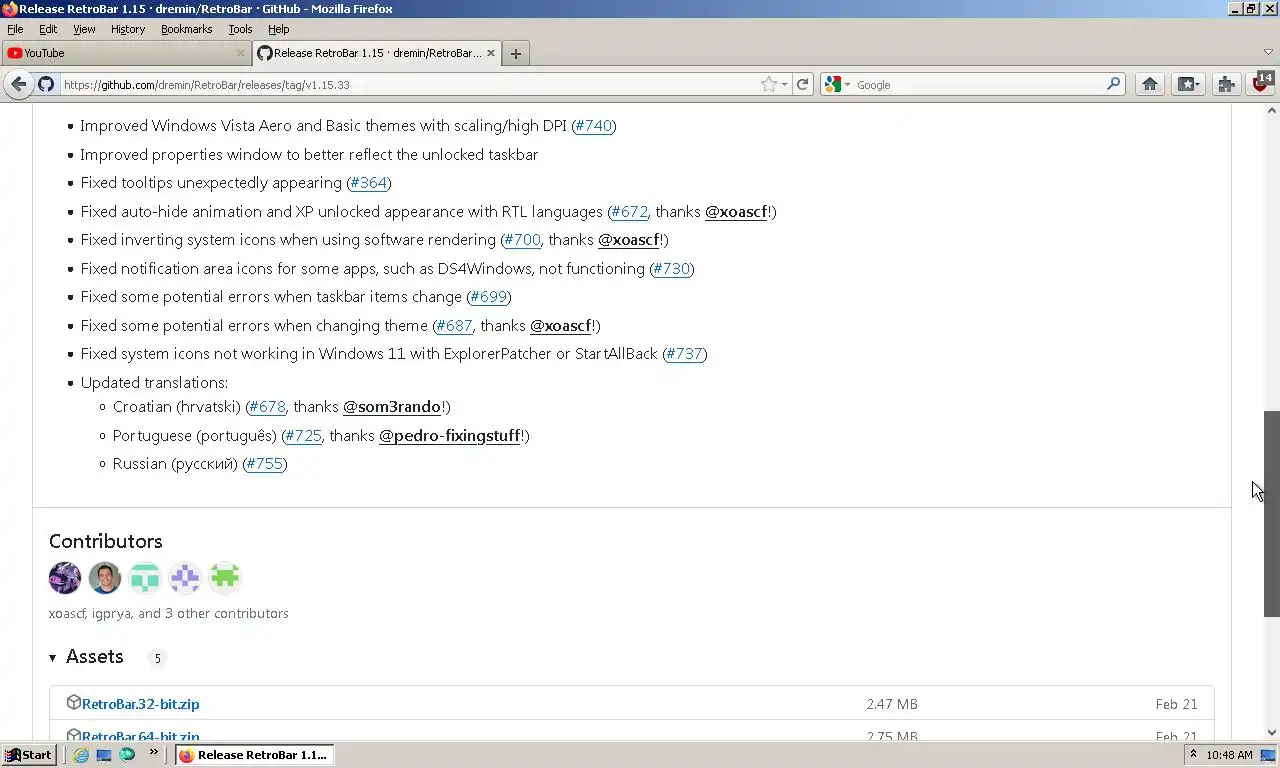
Task: Bookmark this page with the star icon
Action: click(x=768, y=85)
